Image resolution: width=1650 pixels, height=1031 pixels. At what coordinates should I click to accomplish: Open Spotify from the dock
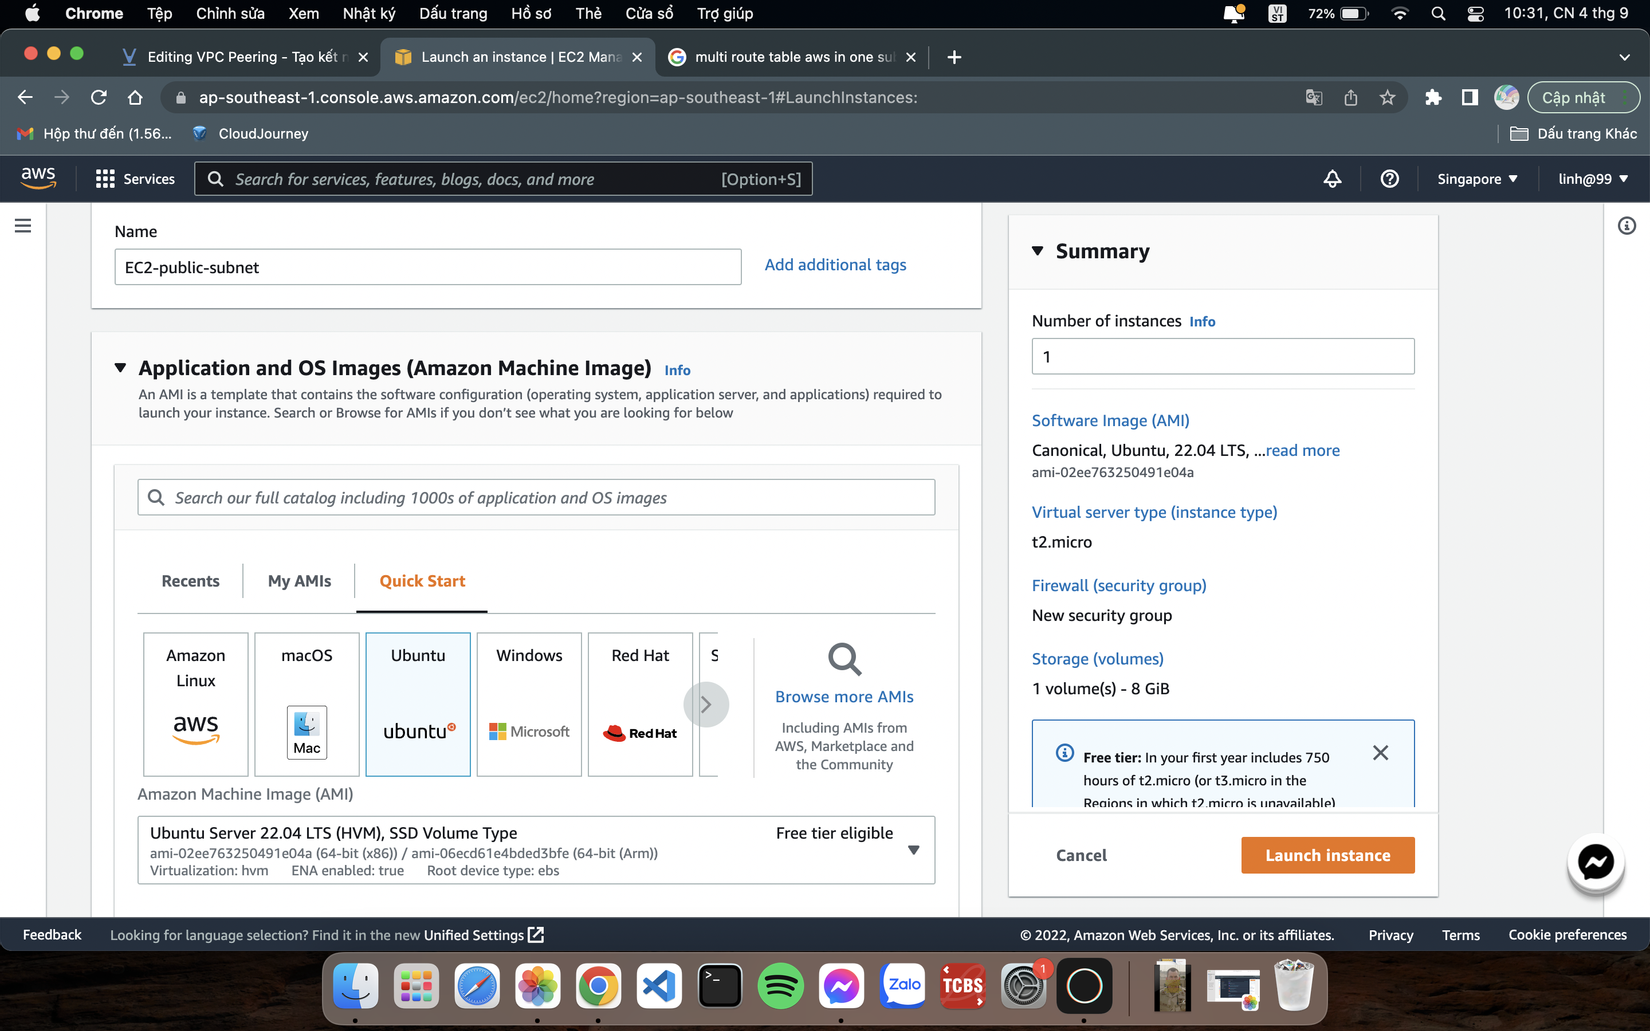[x=781, y=986]
